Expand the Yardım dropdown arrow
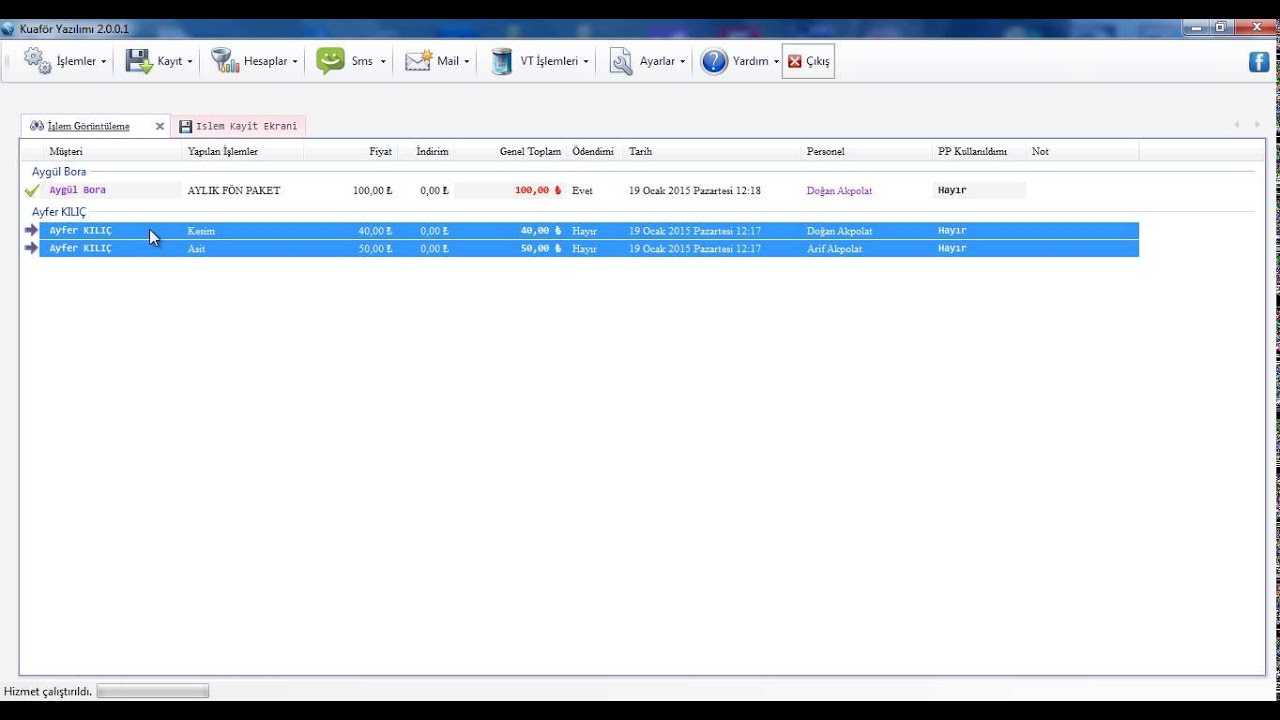The height and width of the screenshot is (720, 1280). 776,62
